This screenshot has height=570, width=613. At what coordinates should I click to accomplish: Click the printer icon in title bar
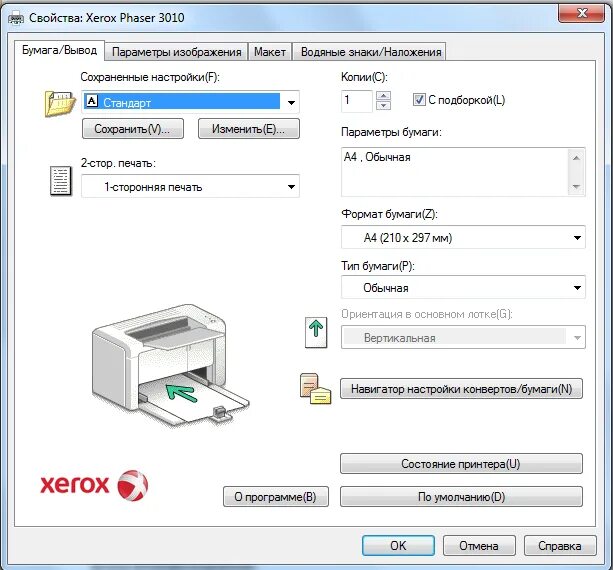[x=16, y=18]
